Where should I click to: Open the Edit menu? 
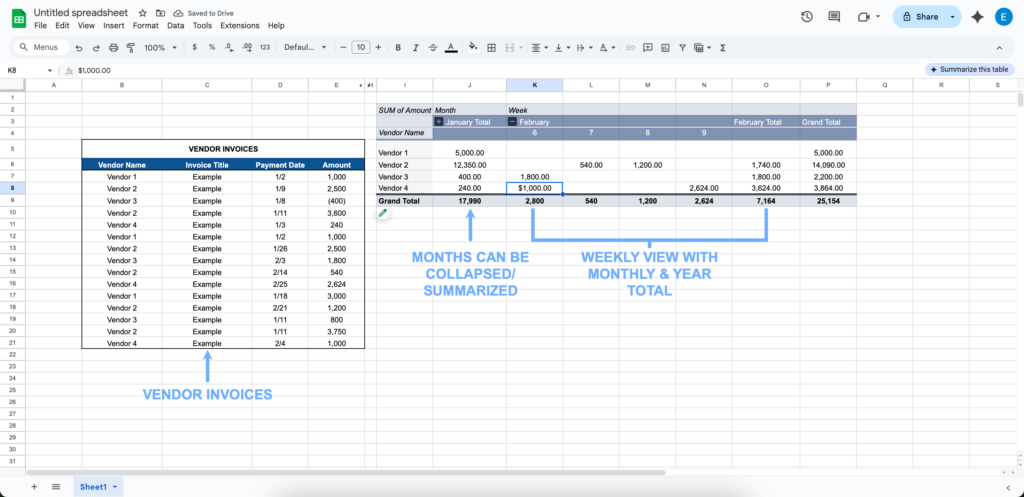(x=62, y=25)
